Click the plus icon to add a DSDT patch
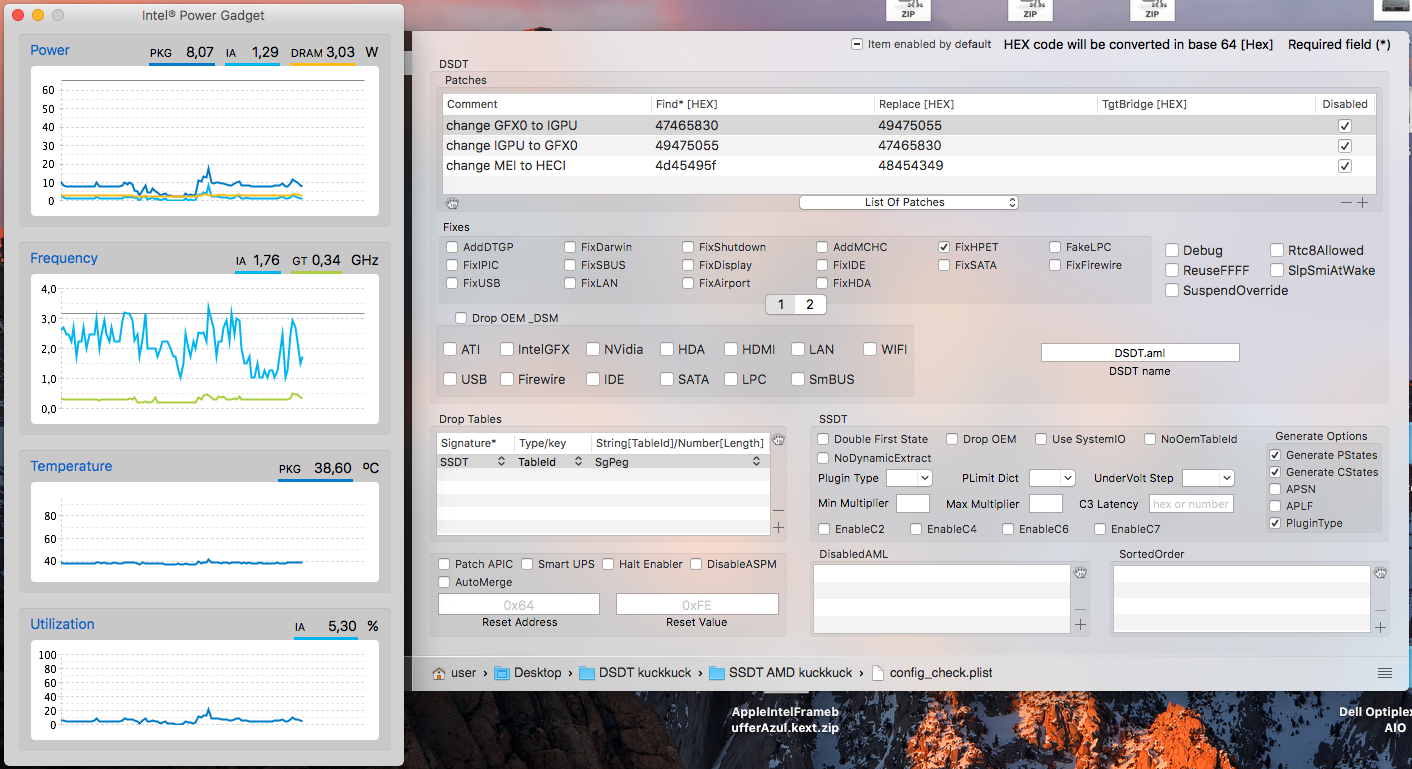 pyautogui.click(x=1362, y=202)
